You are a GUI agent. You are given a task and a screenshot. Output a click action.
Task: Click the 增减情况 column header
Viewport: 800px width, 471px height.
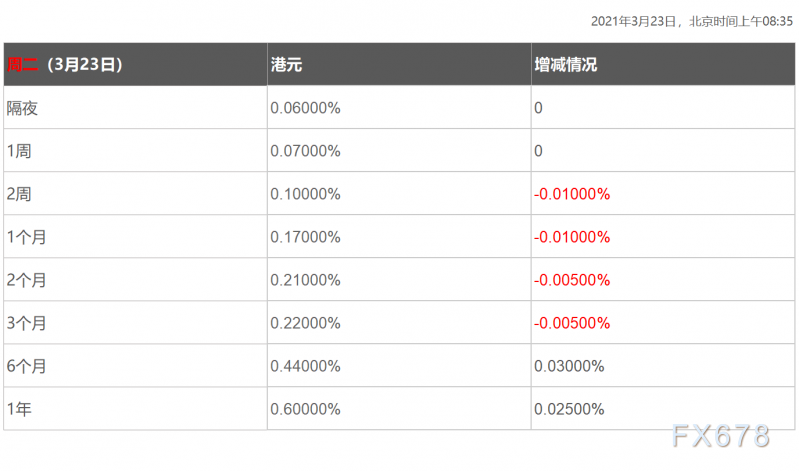(565, 64)
